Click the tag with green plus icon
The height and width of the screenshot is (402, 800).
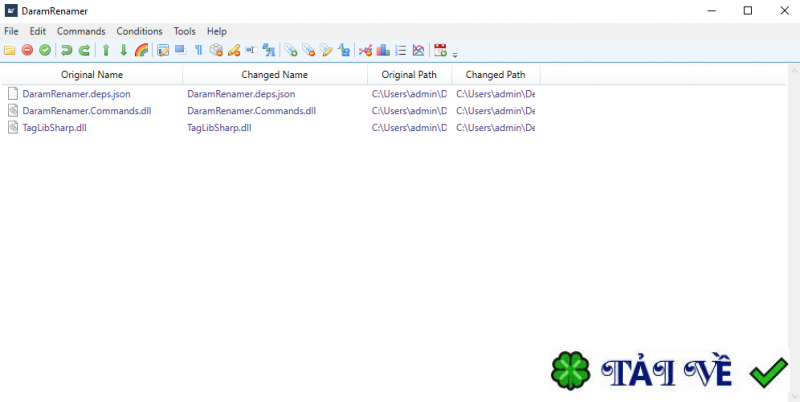291,50
